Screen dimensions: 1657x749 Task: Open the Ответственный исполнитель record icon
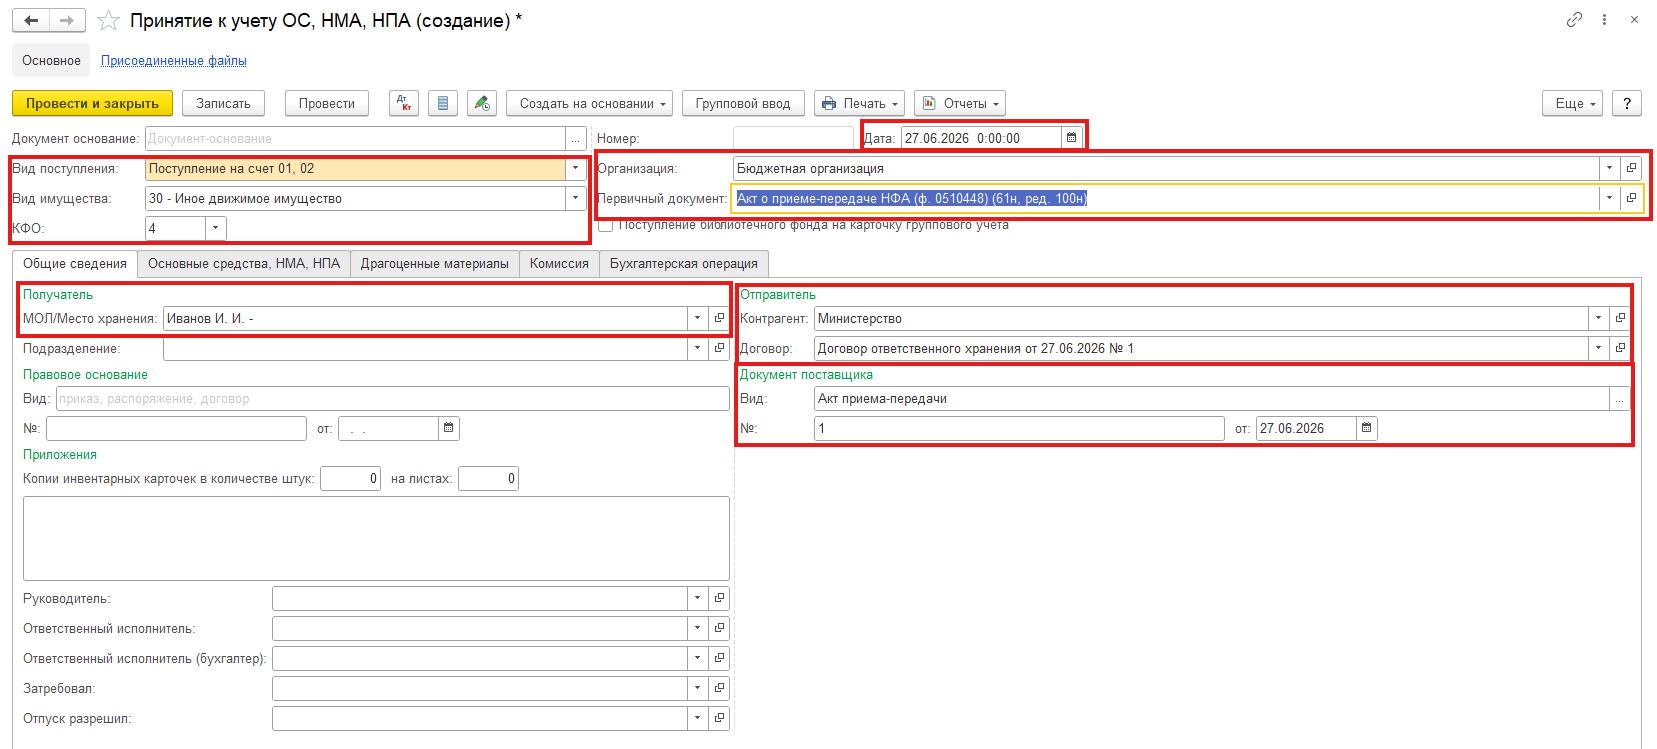pos(719,628)
